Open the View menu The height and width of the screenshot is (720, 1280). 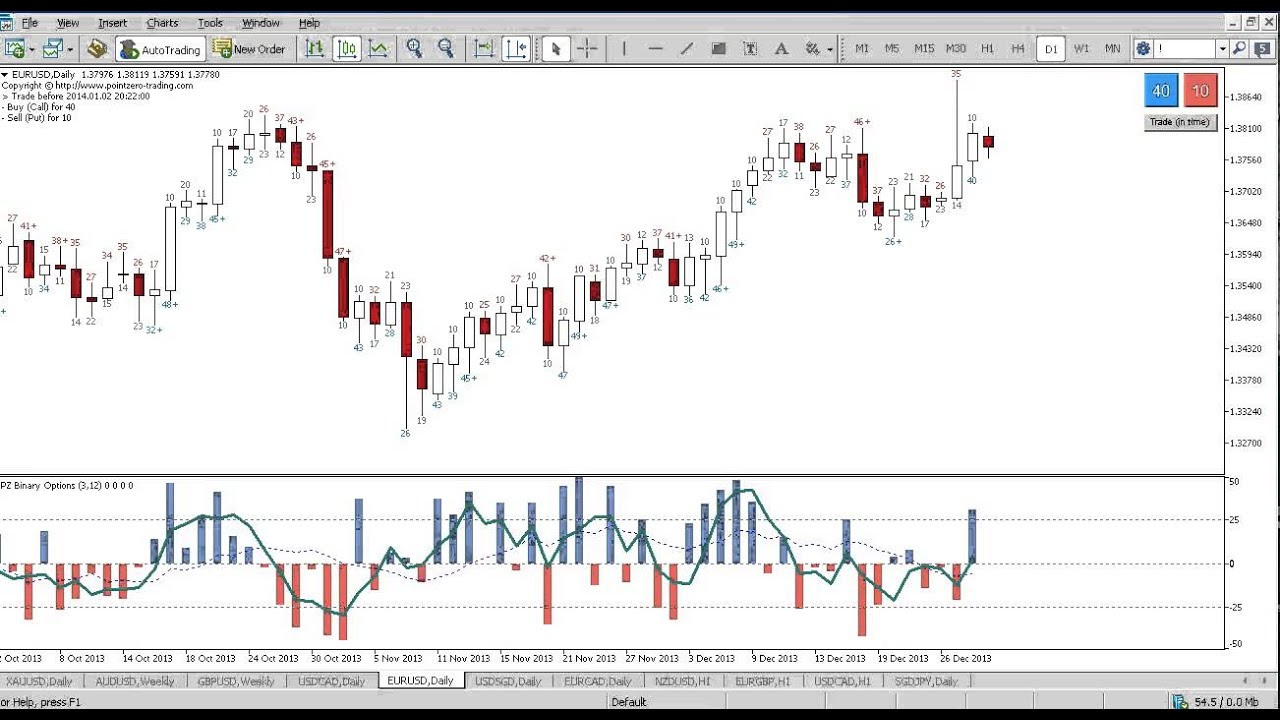[68, 23]
